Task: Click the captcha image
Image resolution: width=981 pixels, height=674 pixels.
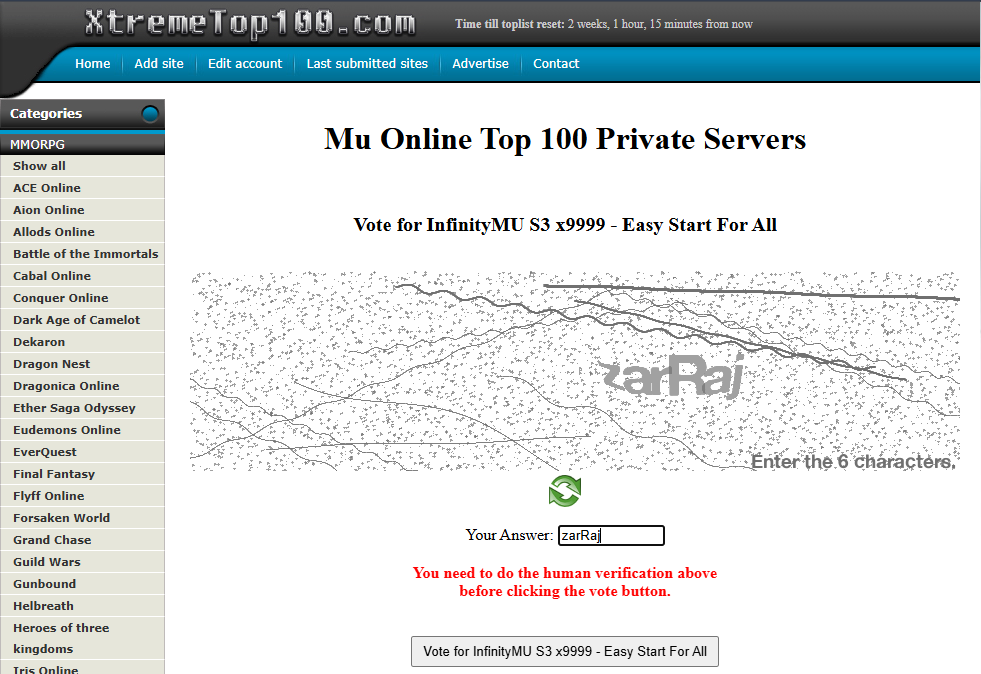Action: [574, 371]
